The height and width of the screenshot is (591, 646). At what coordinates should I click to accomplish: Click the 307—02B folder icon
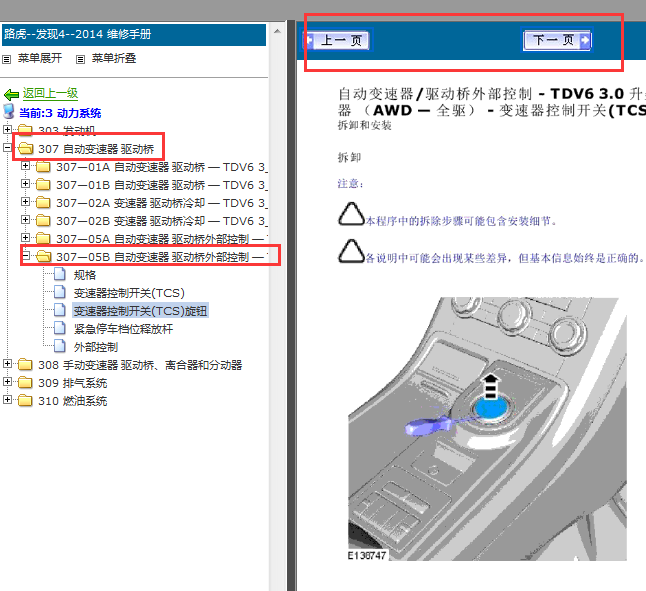pos(43,220)
